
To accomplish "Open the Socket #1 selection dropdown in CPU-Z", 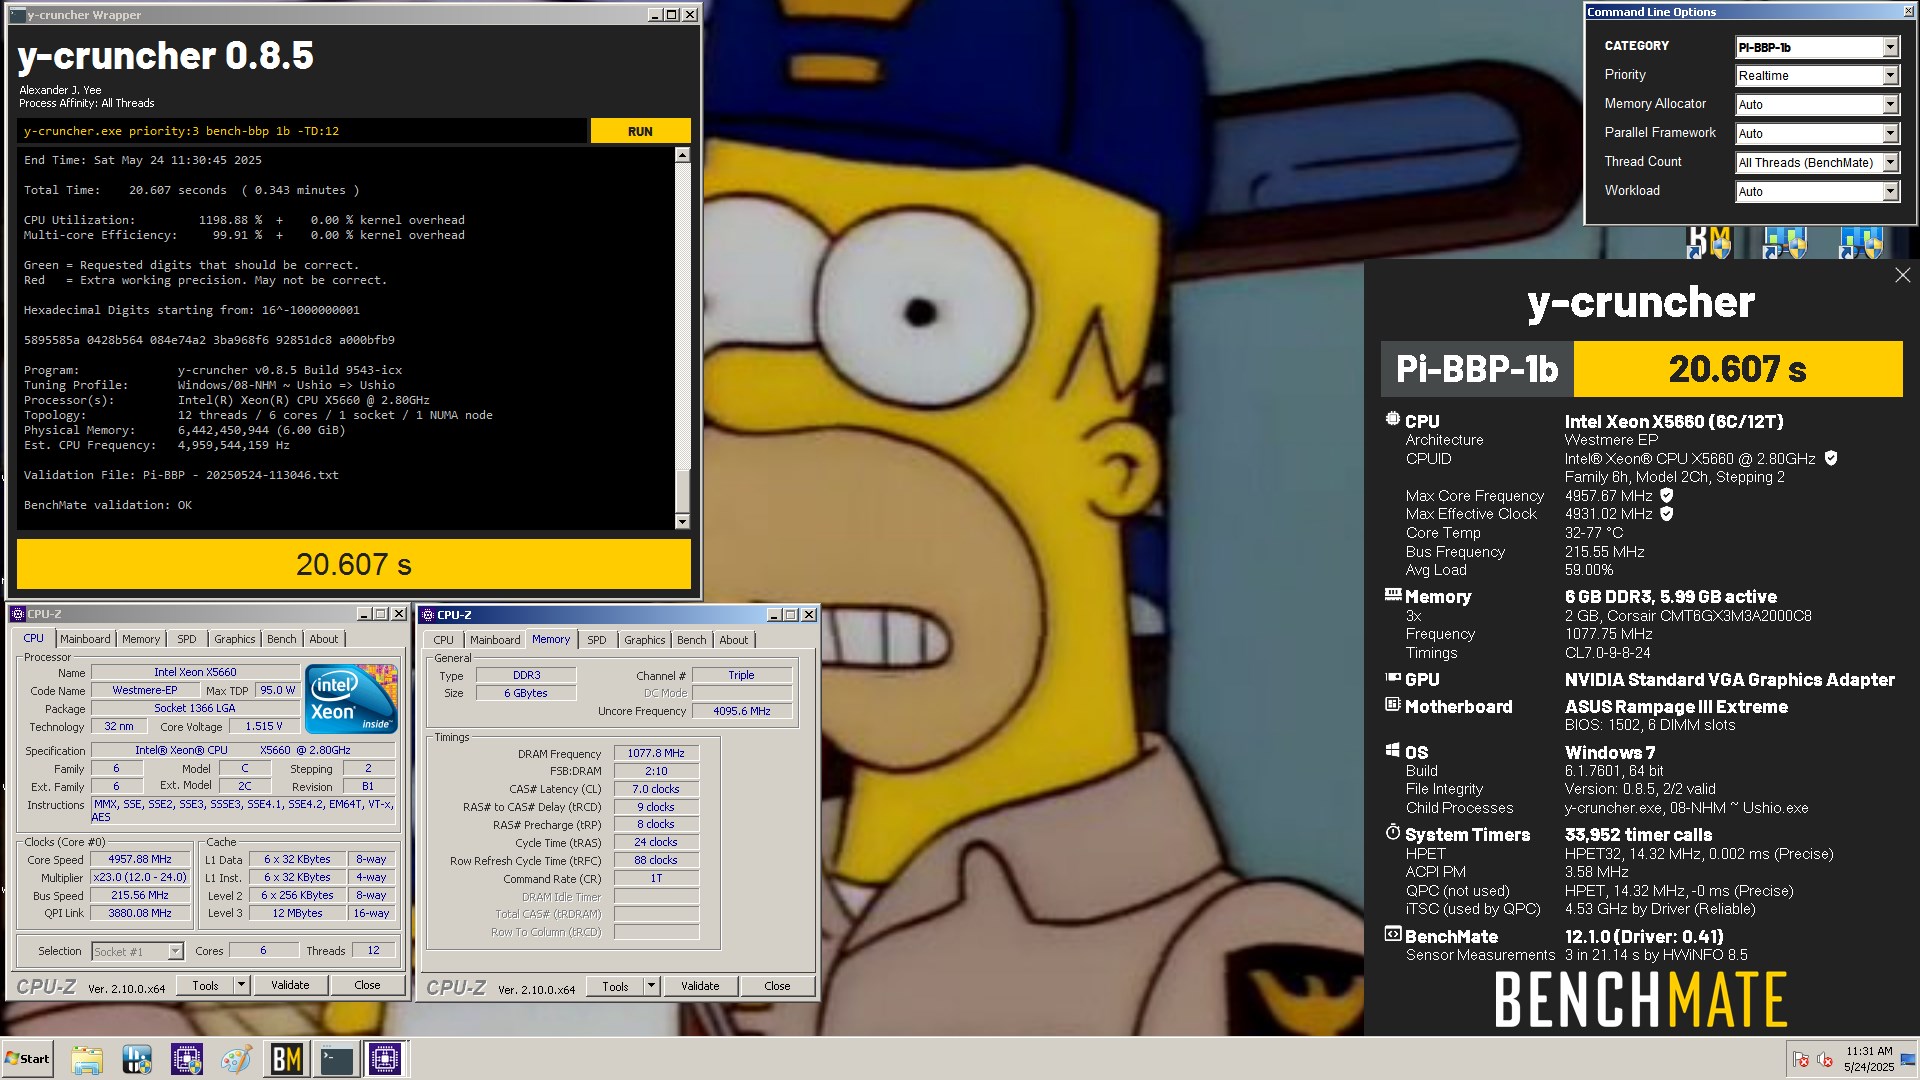I will [137, 952].
